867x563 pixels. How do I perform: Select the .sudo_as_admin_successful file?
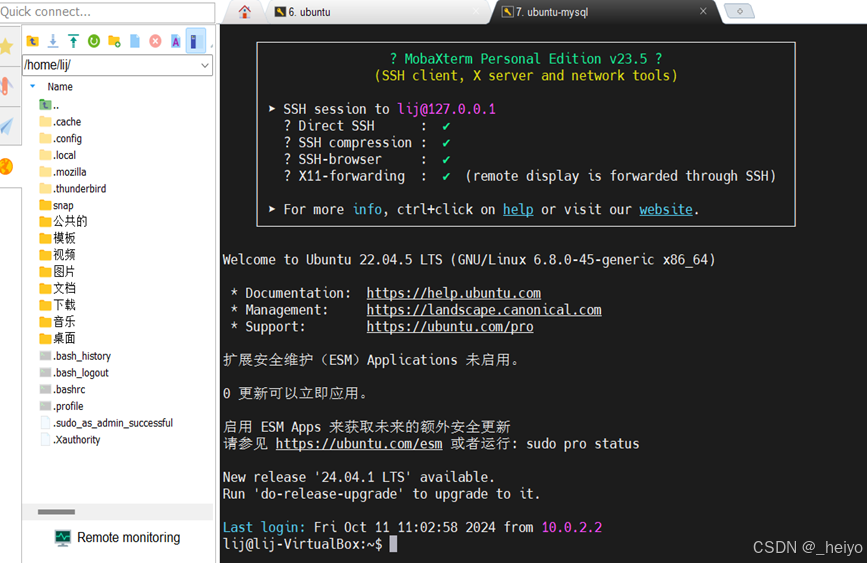click(106, 423)
